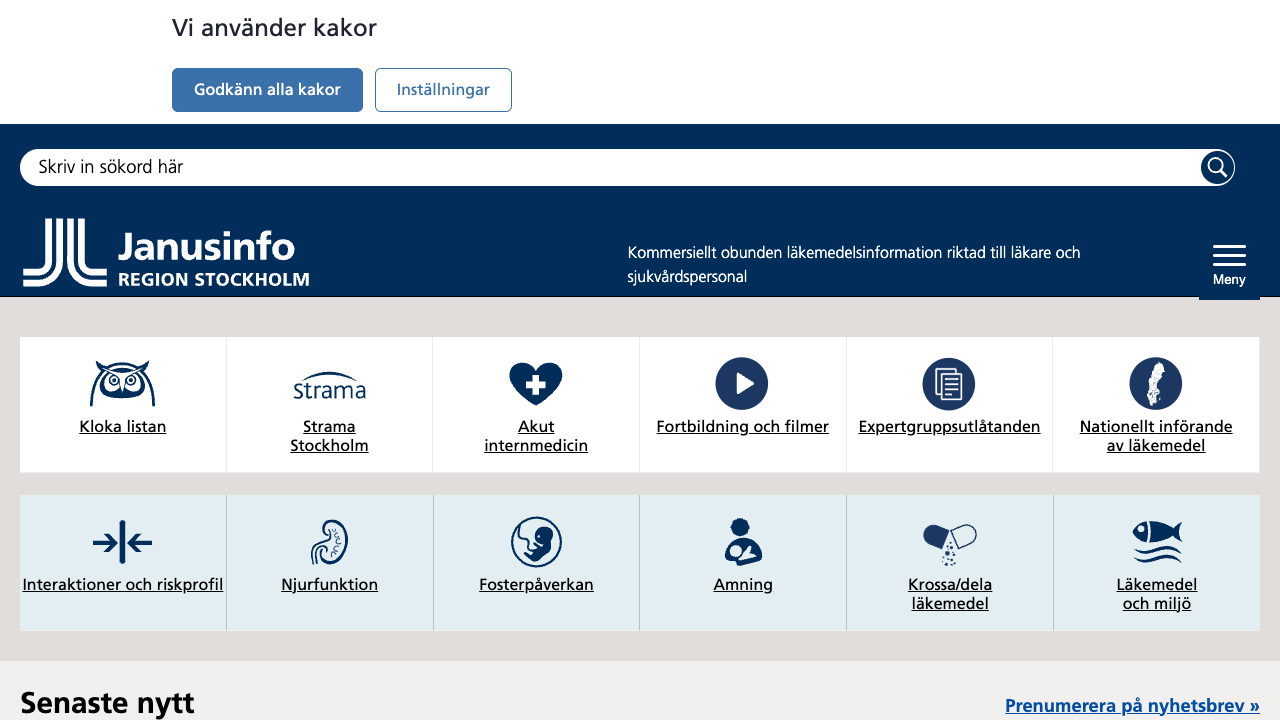This screenshot has width=1280, height=720.
Task: Follow the Prenumerera på nyhetsbrev link
Action: 1132,705
